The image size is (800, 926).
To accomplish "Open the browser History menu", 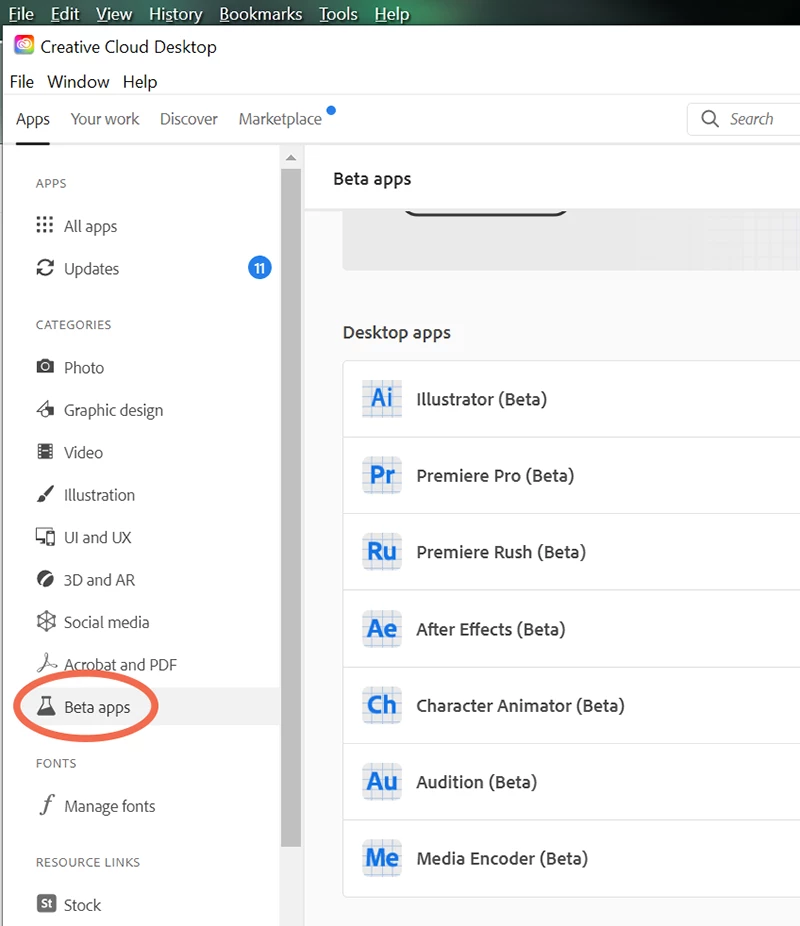I will click(175, 14).
